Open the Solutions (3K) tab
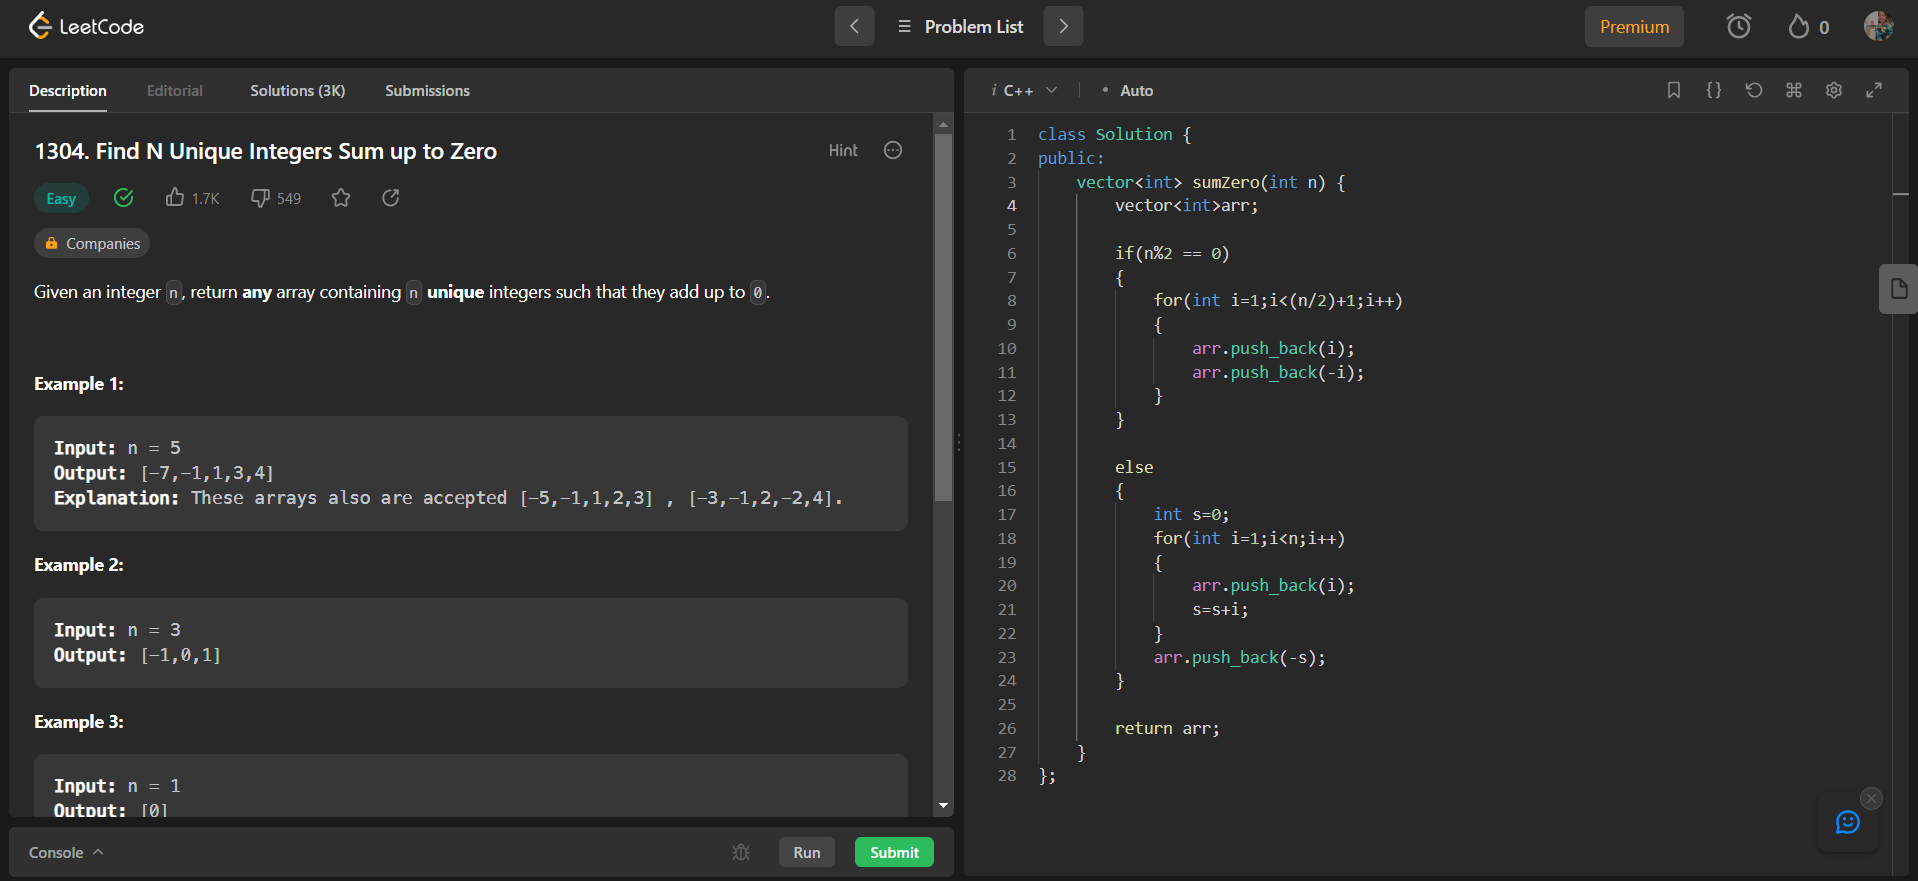The height and width of the screenshot is (881, 1918). (x=297, y=90)
